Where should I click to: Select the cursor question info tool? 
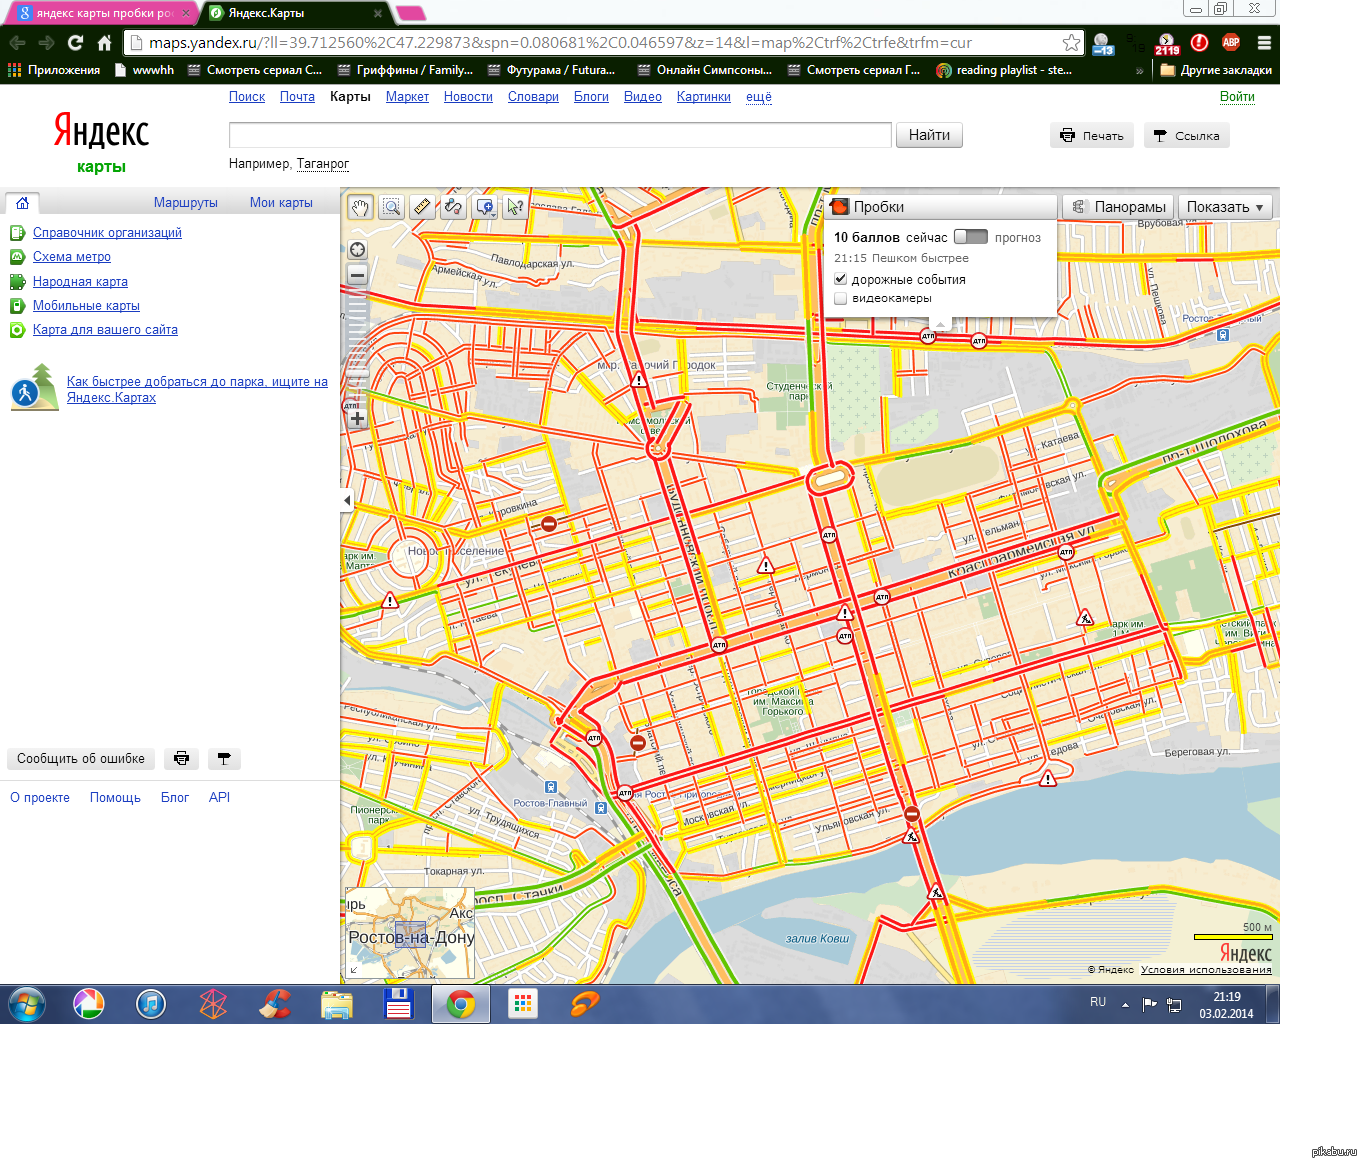click(516, 207)
